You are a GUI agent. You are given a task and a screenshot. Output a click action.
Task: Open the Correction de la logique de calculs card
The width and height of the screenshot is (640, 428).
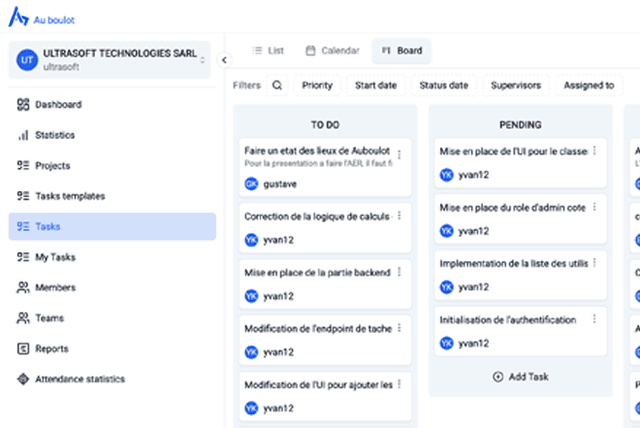[x=325, y=228]
